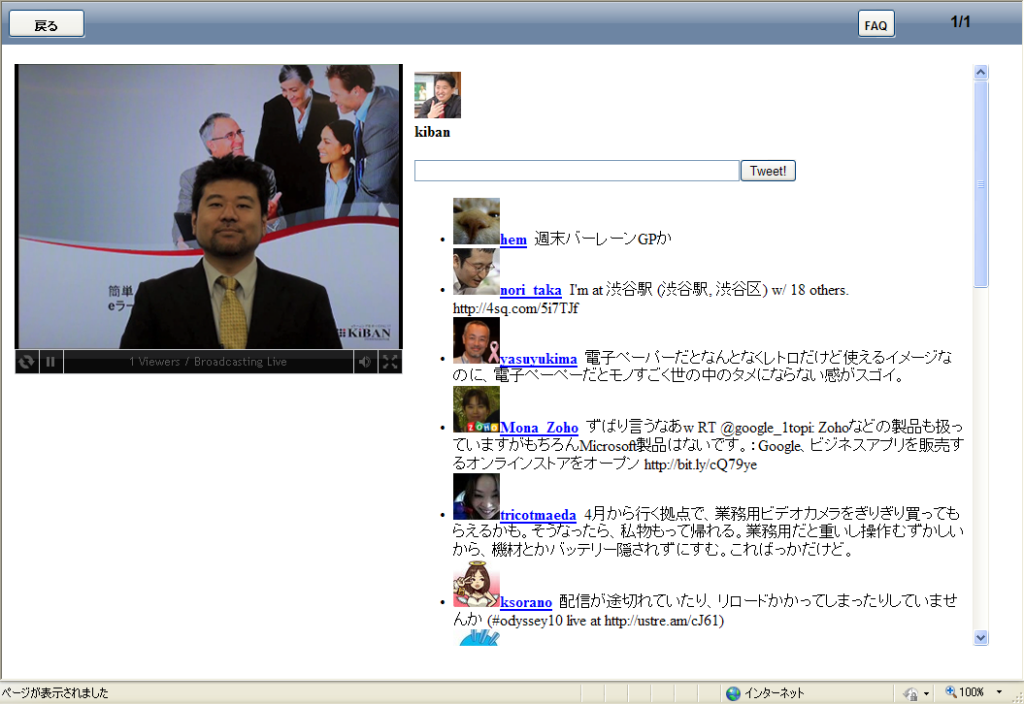Open hem's profile link
Screen dimensions: 1024x704
tap(513, 240)
